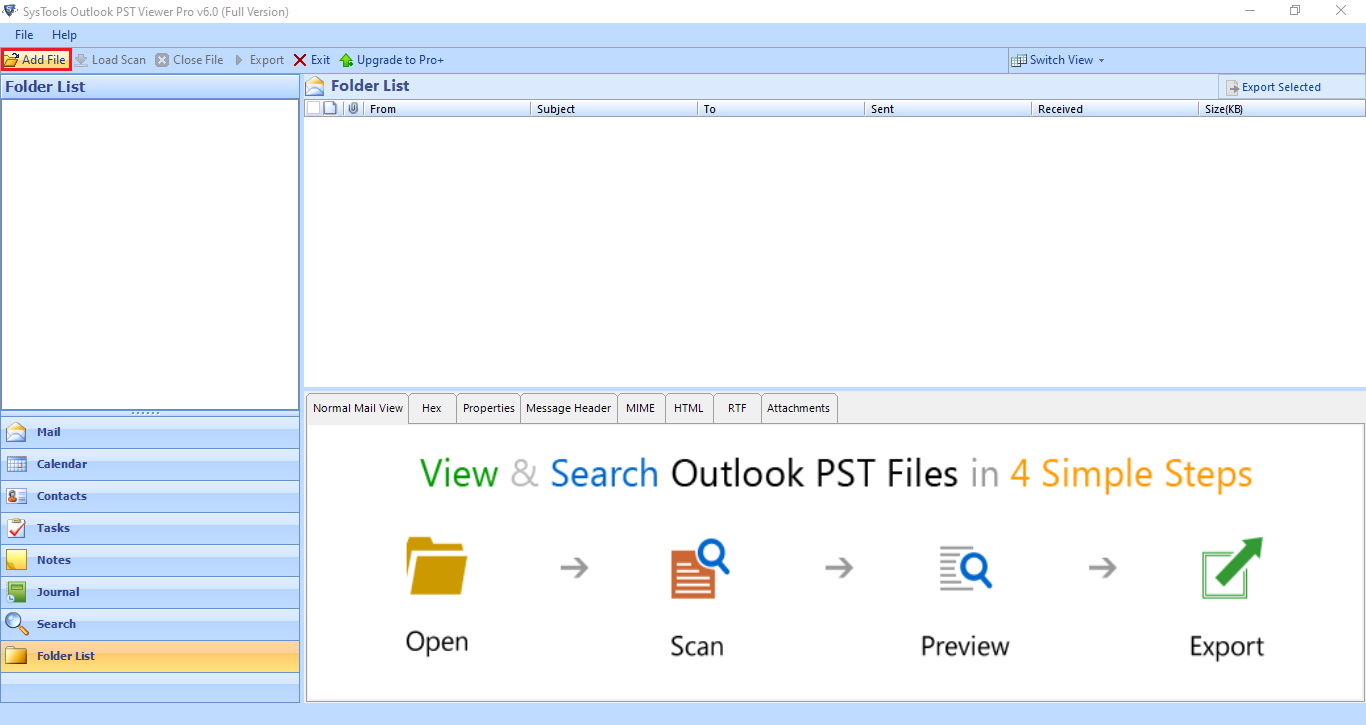
Task: Select Notes in the navigation pane
Action: tap(150, 560)
